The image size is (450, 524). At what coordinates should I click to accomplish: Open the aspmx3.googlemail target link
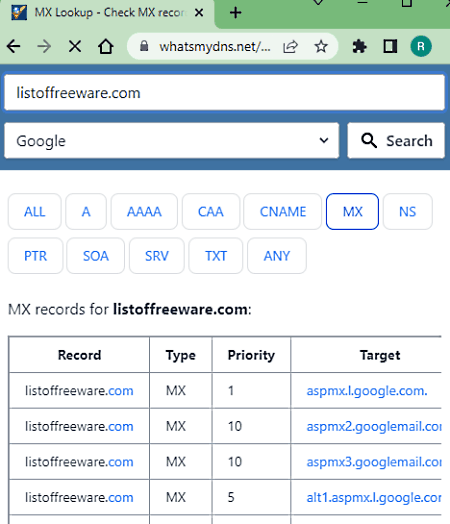[x=374, y=462]
